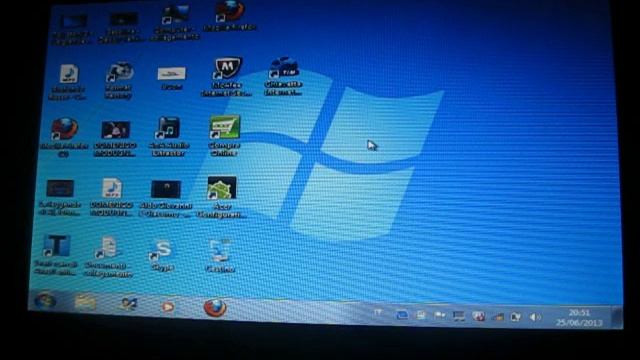Open the Action Center flag tray icon
640x360 pixels.
440,315
